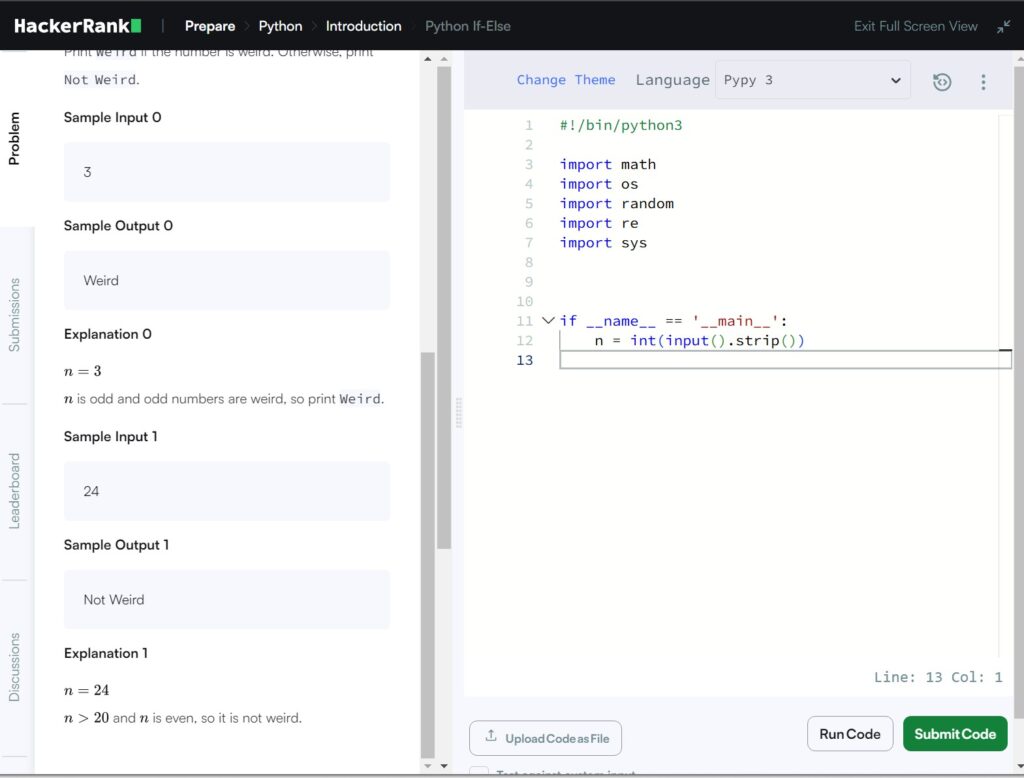Collapse the code fold arrow on line 11
1024x778 pixels.
[547, 321]
